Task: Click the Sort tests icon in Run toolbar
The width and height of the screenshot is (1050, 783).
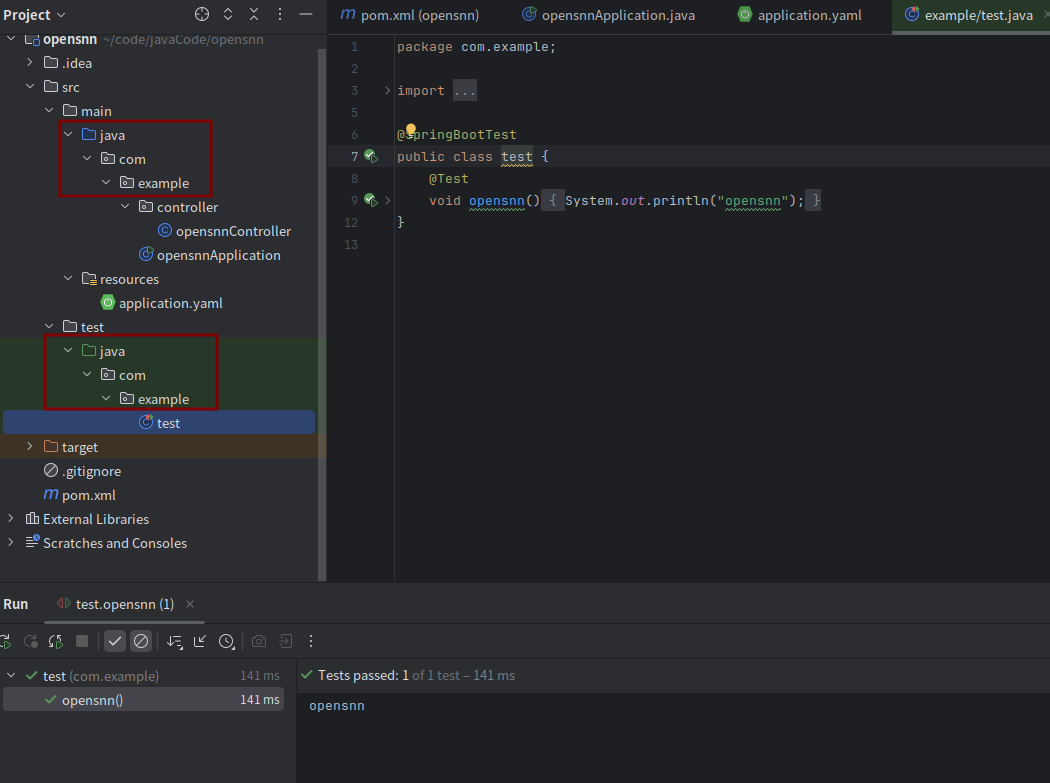Action: point(174,642)
